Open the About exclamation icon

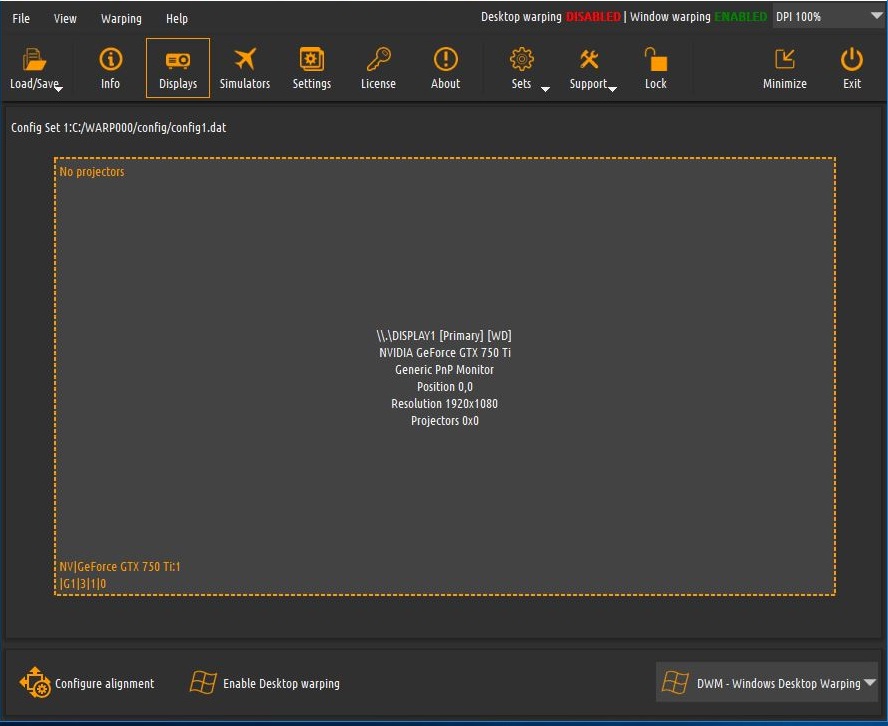pyautogui.click(x=446, y=59)
